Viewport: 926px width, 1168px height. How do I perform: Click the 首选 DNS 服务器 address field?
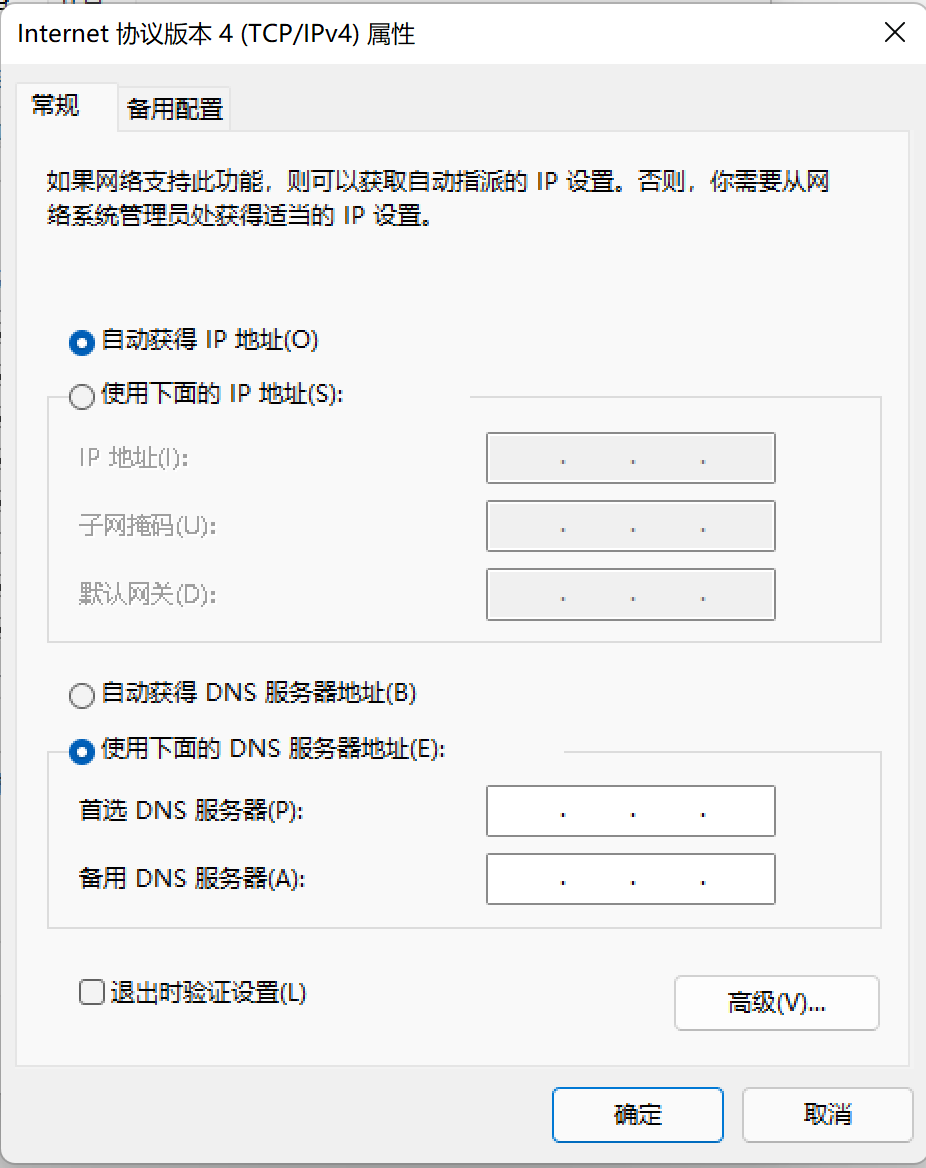(x=631, y=810)
